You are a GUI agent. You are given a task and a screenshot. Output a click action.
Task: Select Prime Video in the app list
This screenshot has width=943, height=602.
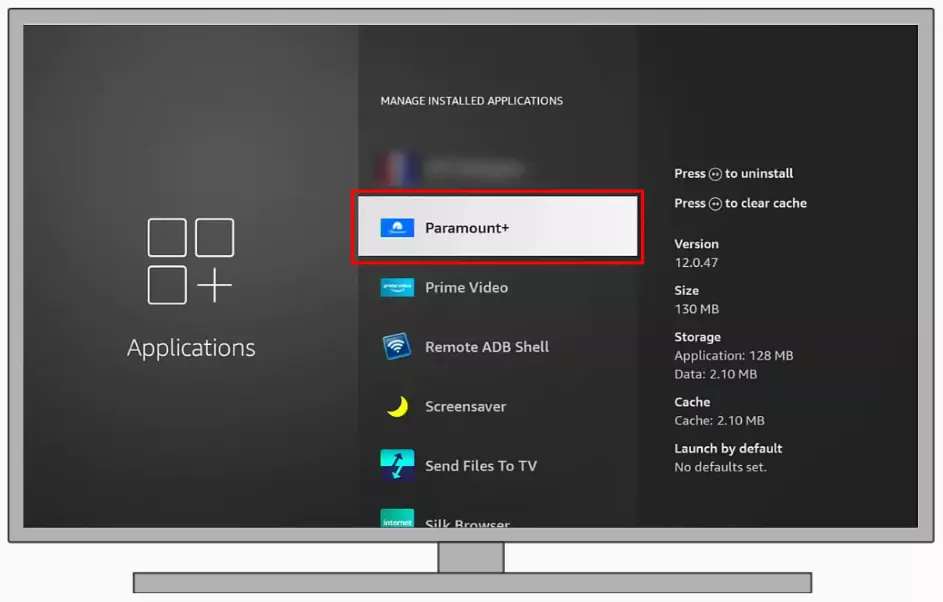point(497,287)
